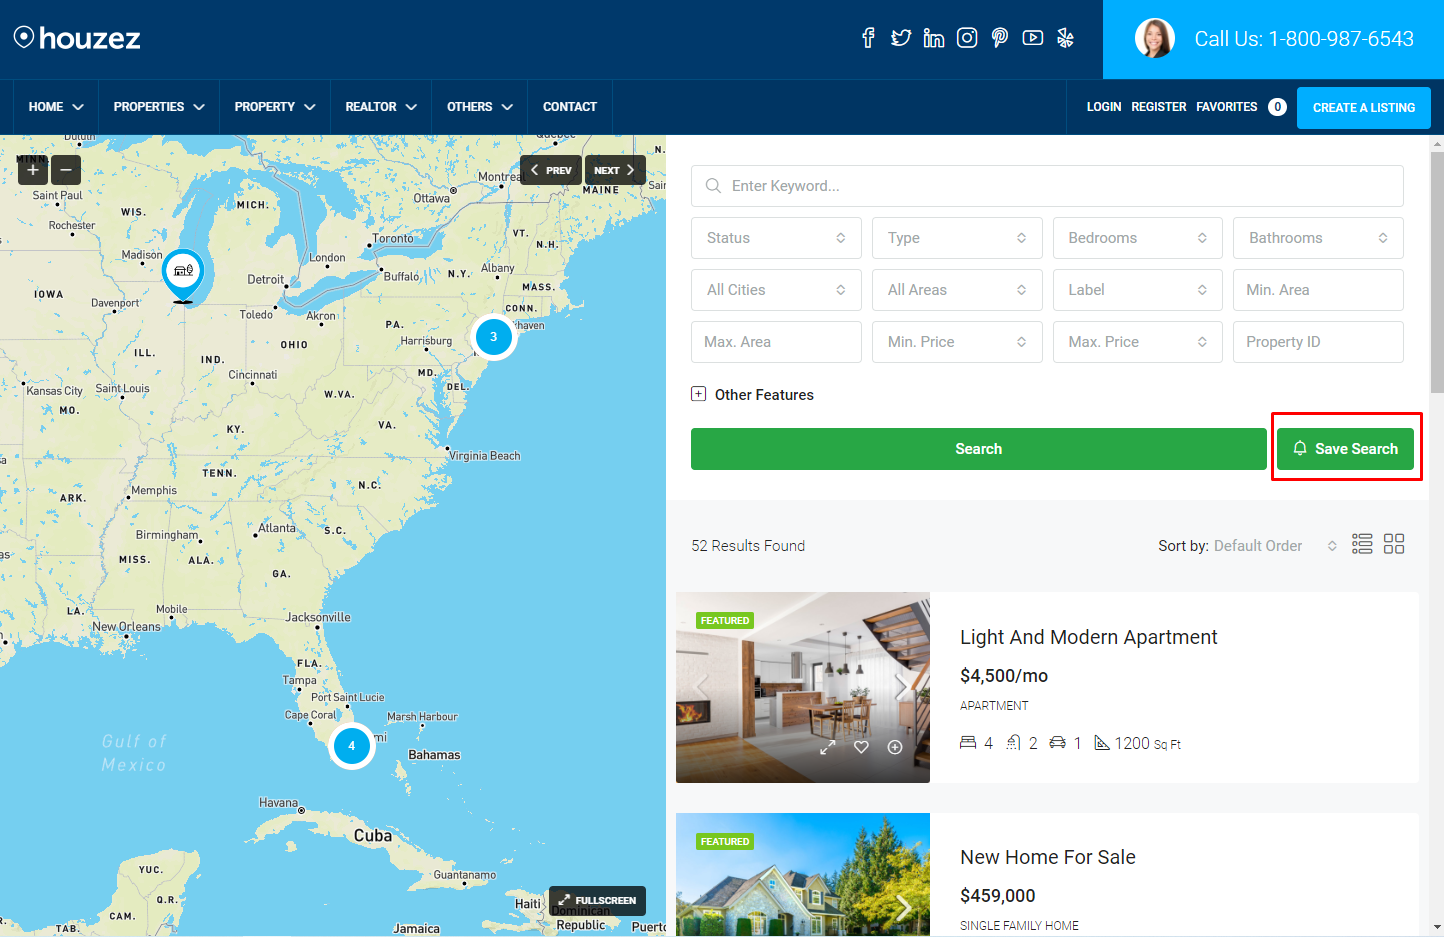Open the Facebook social icon

868,38
